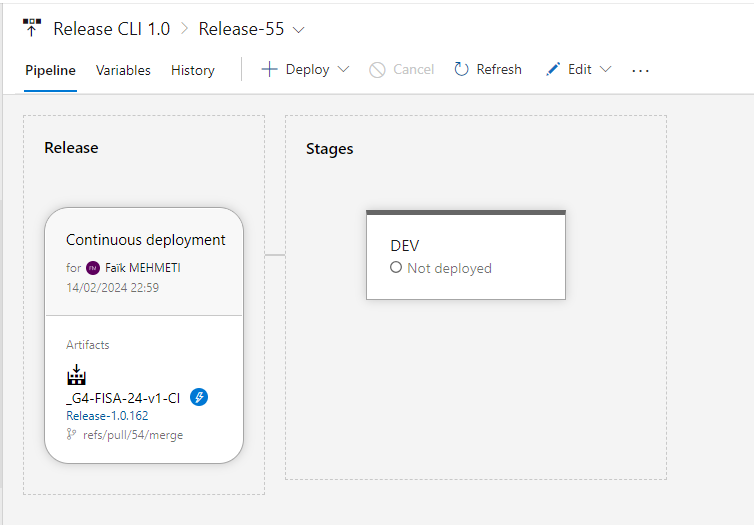Click the continuous deployment trigger lightning badge
Viewport: 754px width, 525px height.
[x=199, y=398]
